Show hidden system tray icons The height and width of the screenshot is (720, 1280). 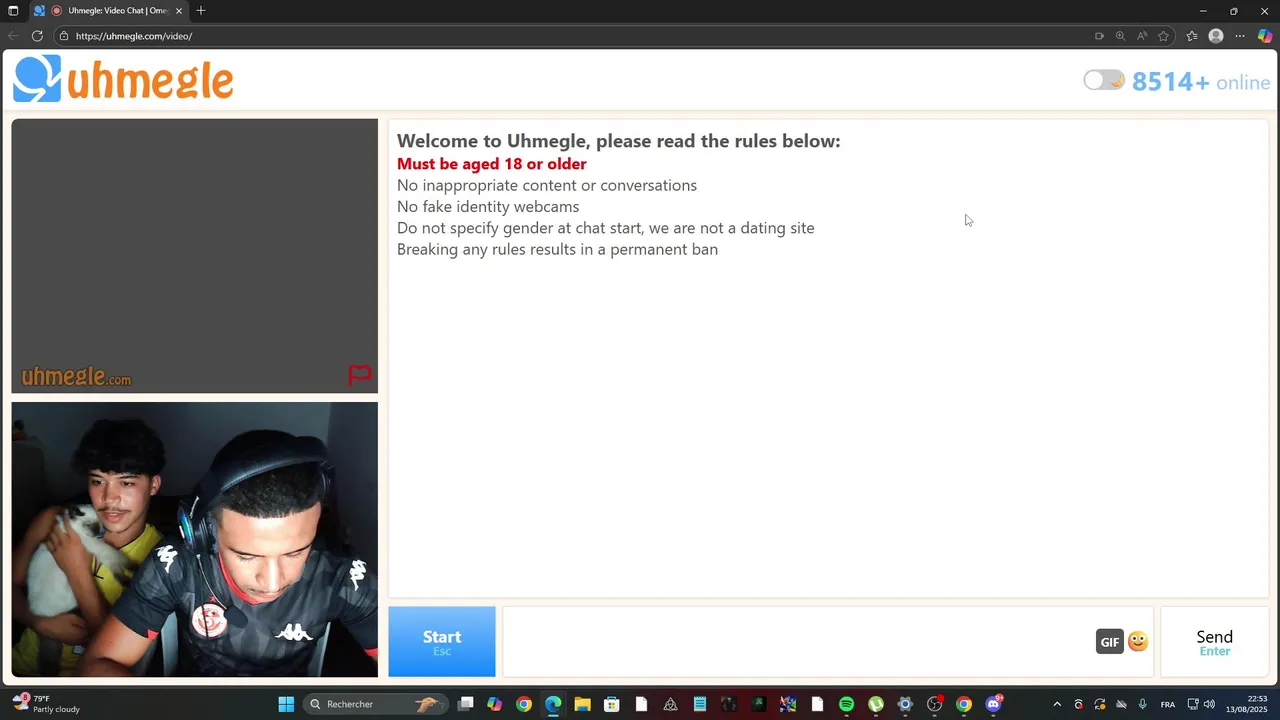coord(1057,704)
